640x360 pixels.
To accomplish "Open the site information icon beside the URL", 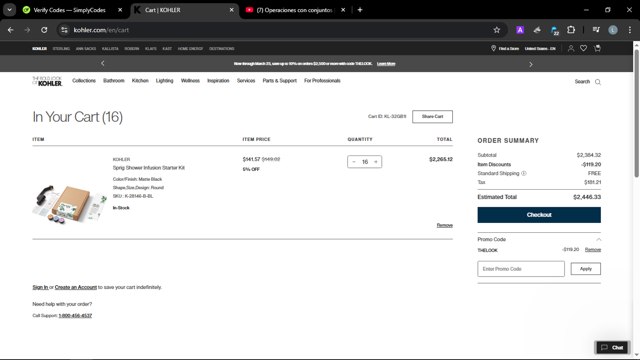I will pos(64,30).
